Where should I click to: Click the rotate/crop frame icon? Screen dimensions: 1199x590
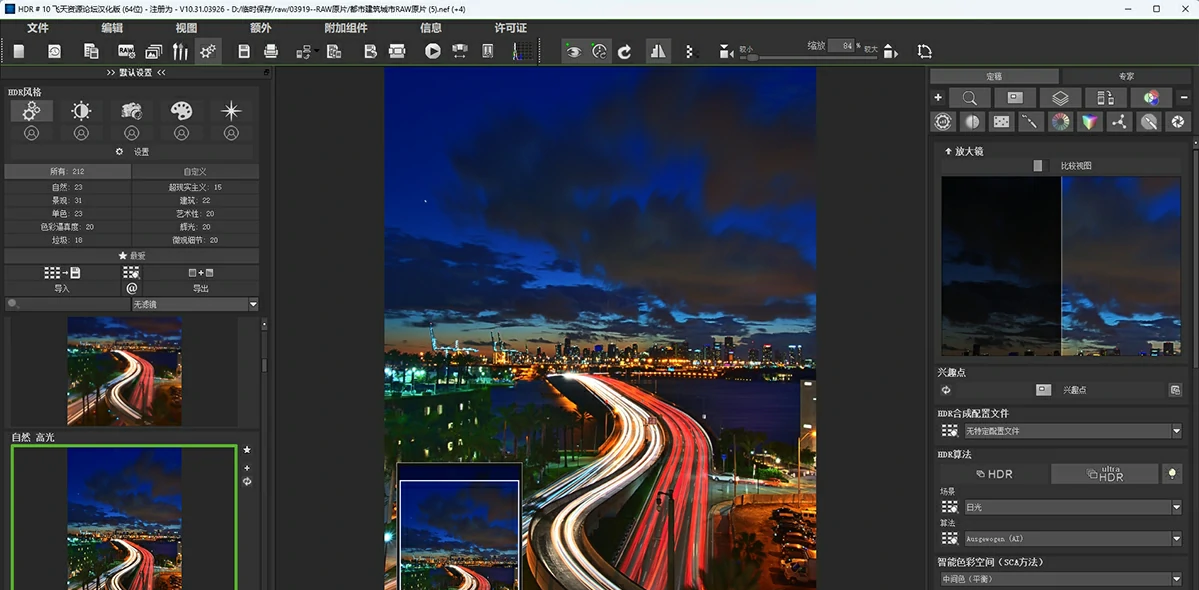[924, 51]
